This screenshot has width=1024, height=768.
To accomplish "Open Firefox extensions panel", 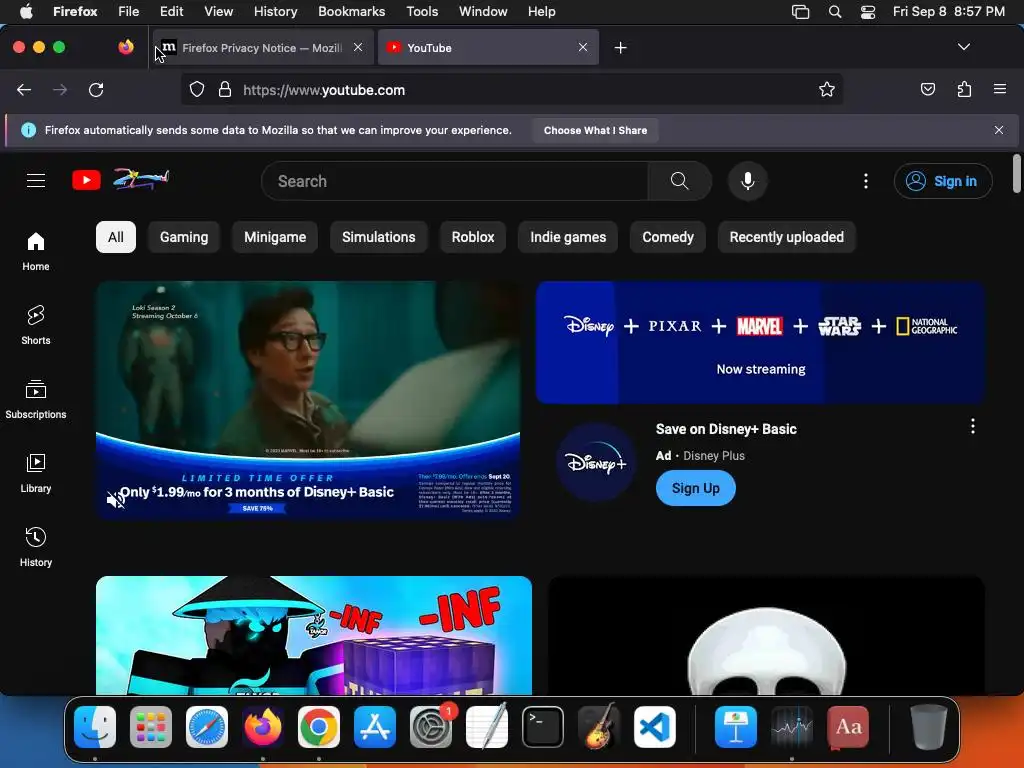I will coord(964,89).
